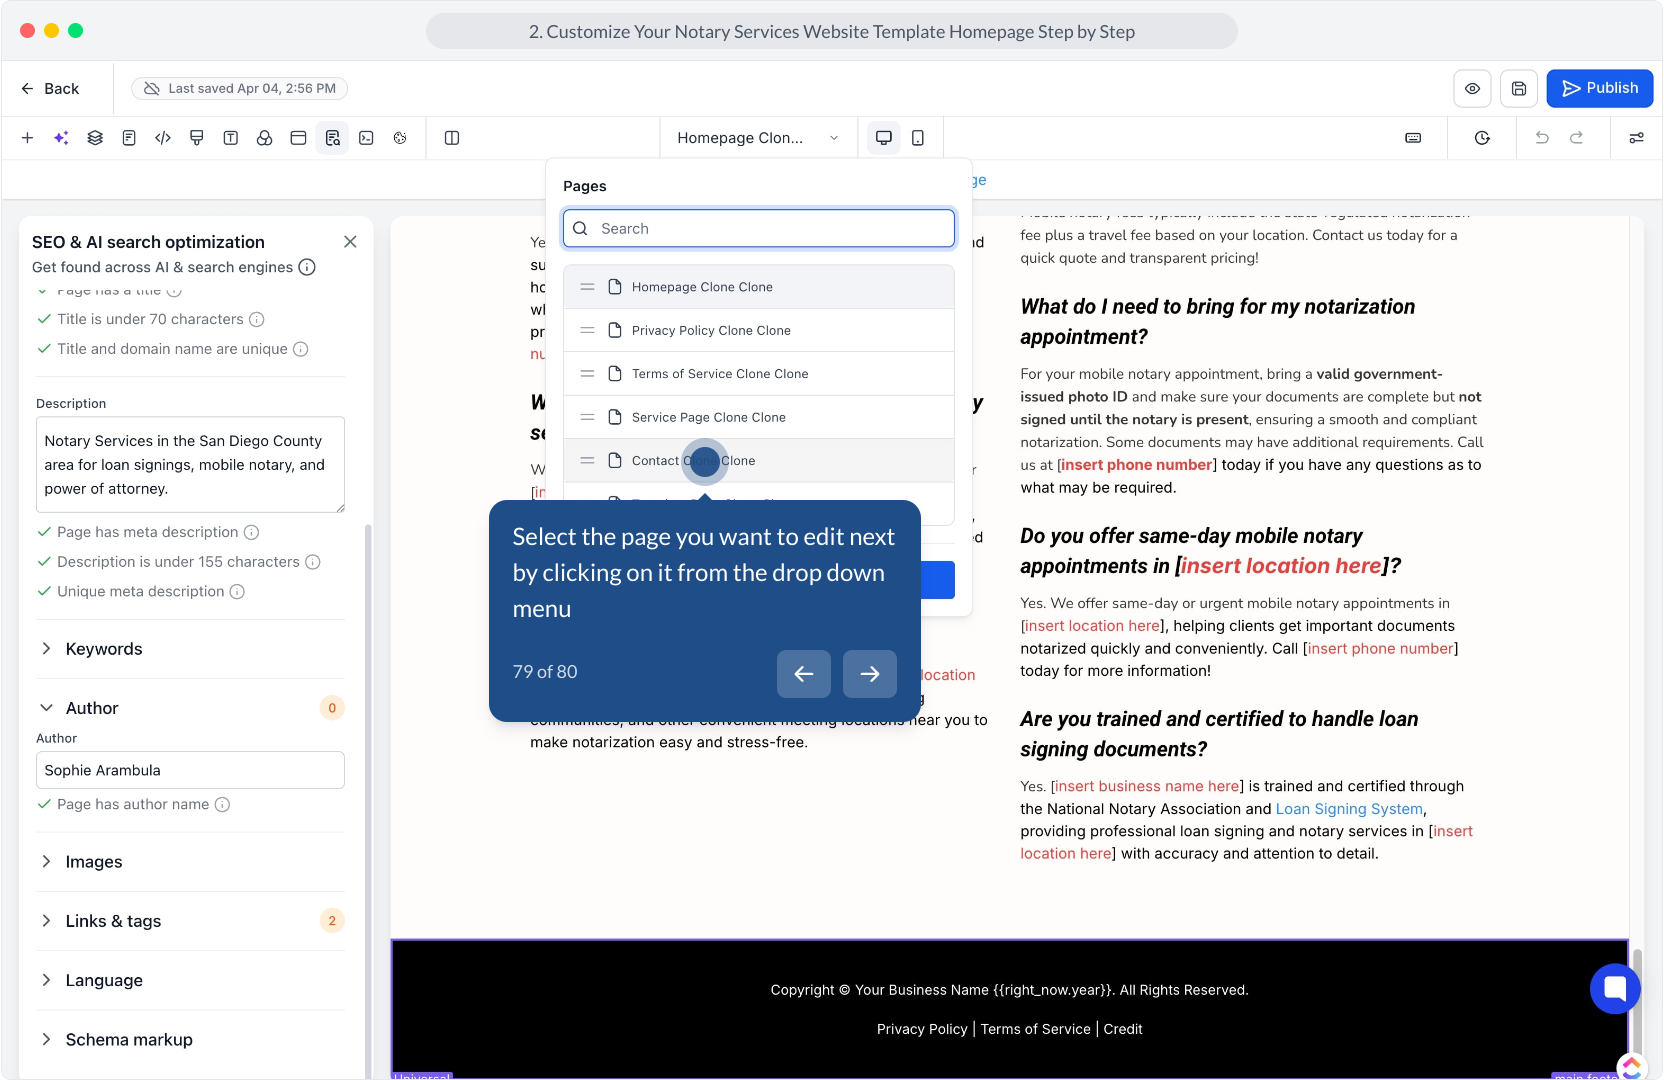1664x1080 pixels.
Task: Expand the Links & tags section
Action: [190, 921]
